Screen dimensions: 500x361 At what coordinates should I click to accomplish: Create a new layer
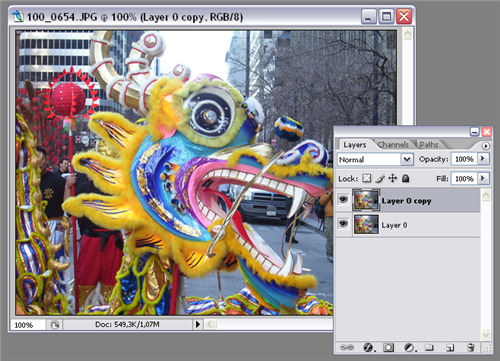point(450,348)
